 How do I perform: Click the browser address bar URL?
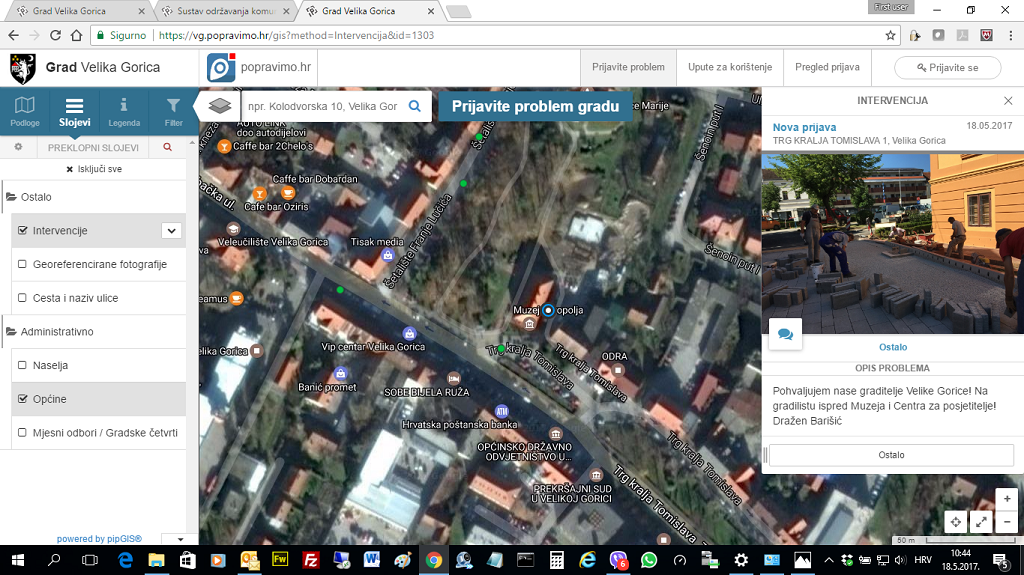point(296,35)
